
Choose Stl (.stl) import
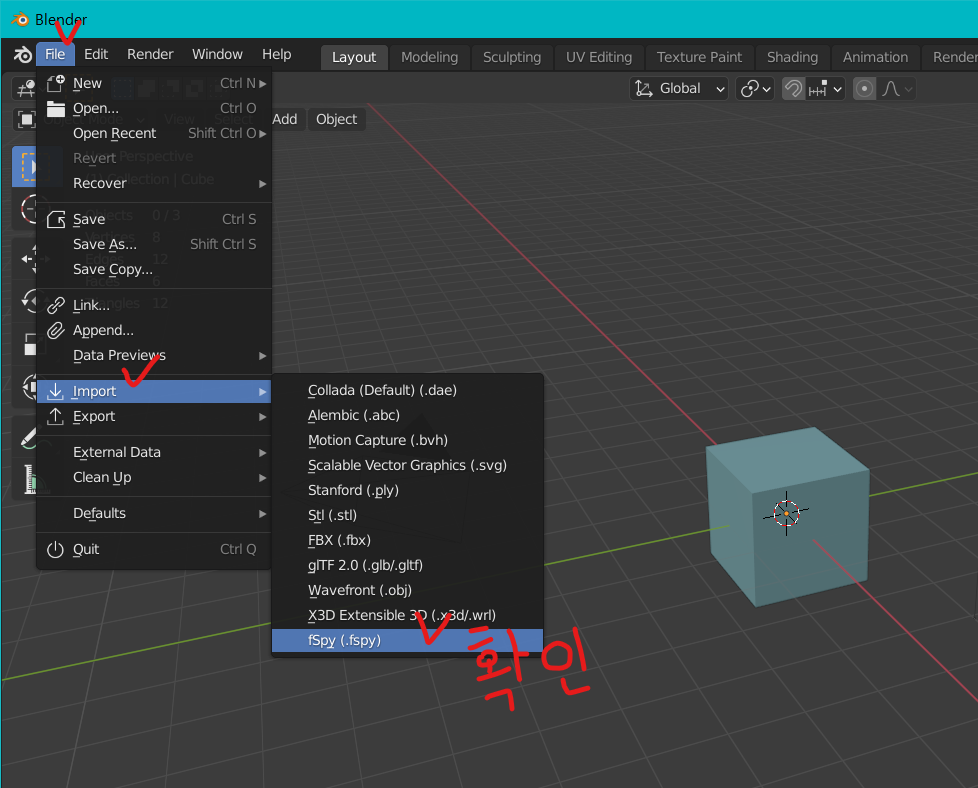pos(407,515)
